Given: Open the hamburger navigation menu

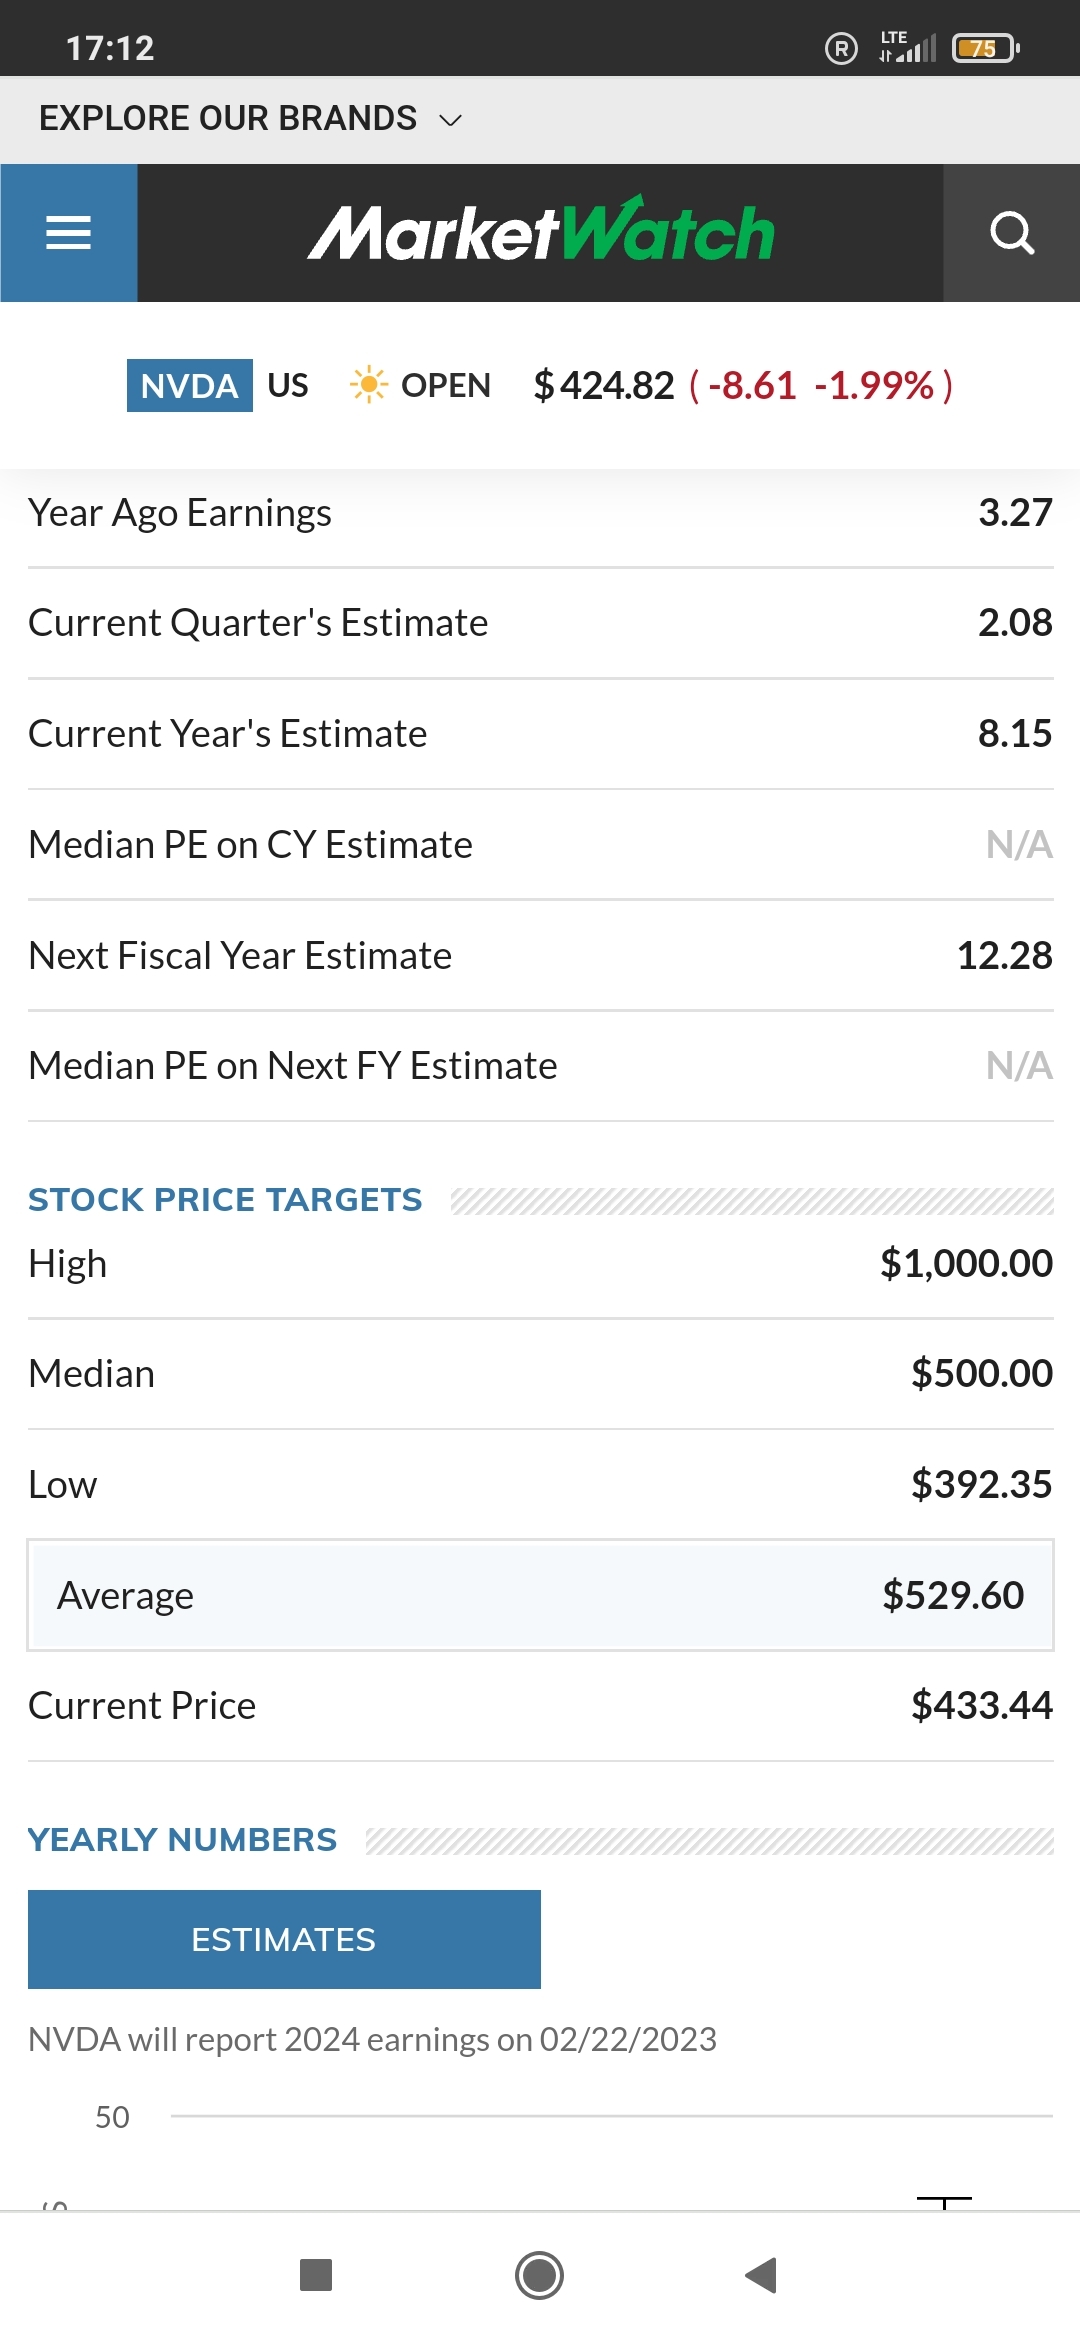Looking at the screenshot, I should pos(68,233).
